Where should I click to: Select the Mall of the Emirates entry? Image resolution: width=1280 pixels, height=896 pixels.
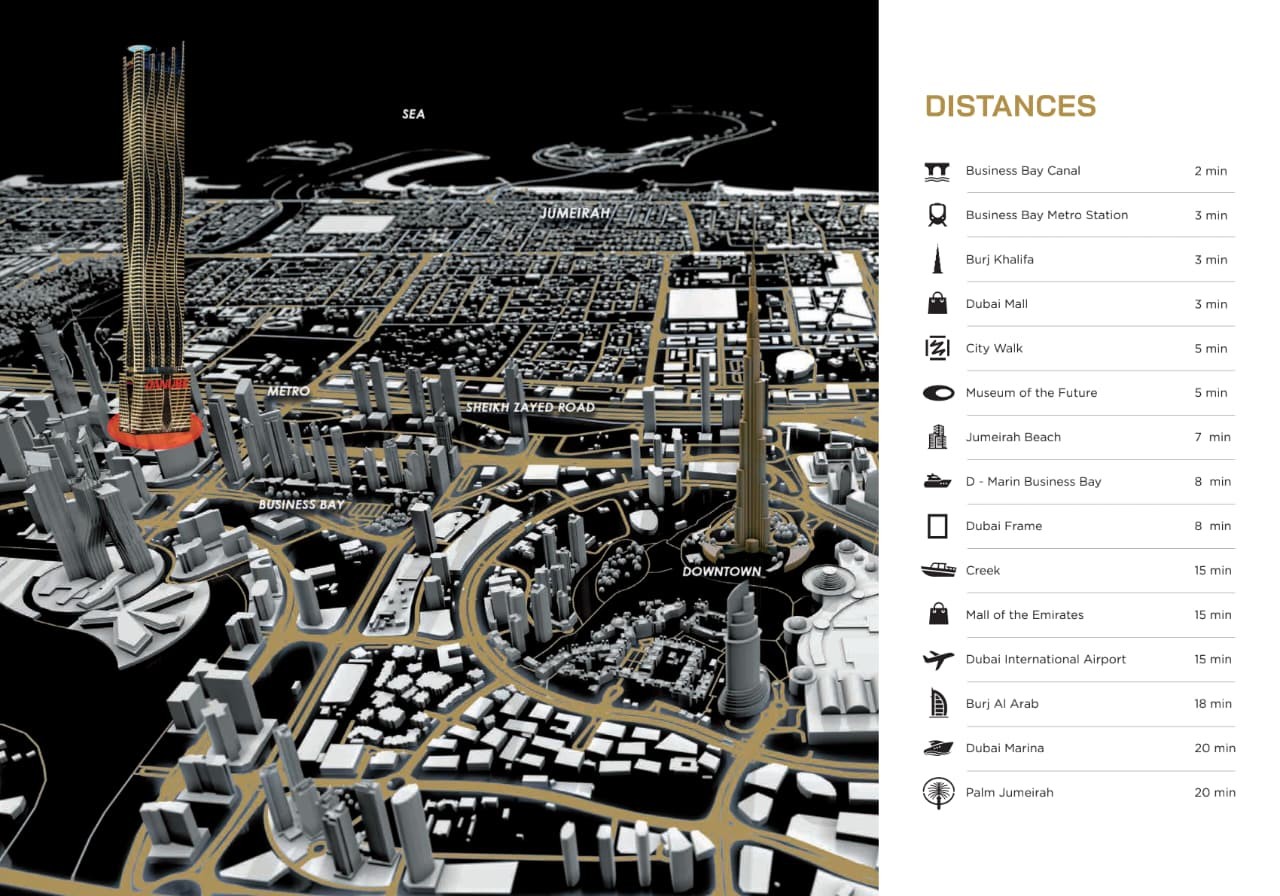point(1024,615)
